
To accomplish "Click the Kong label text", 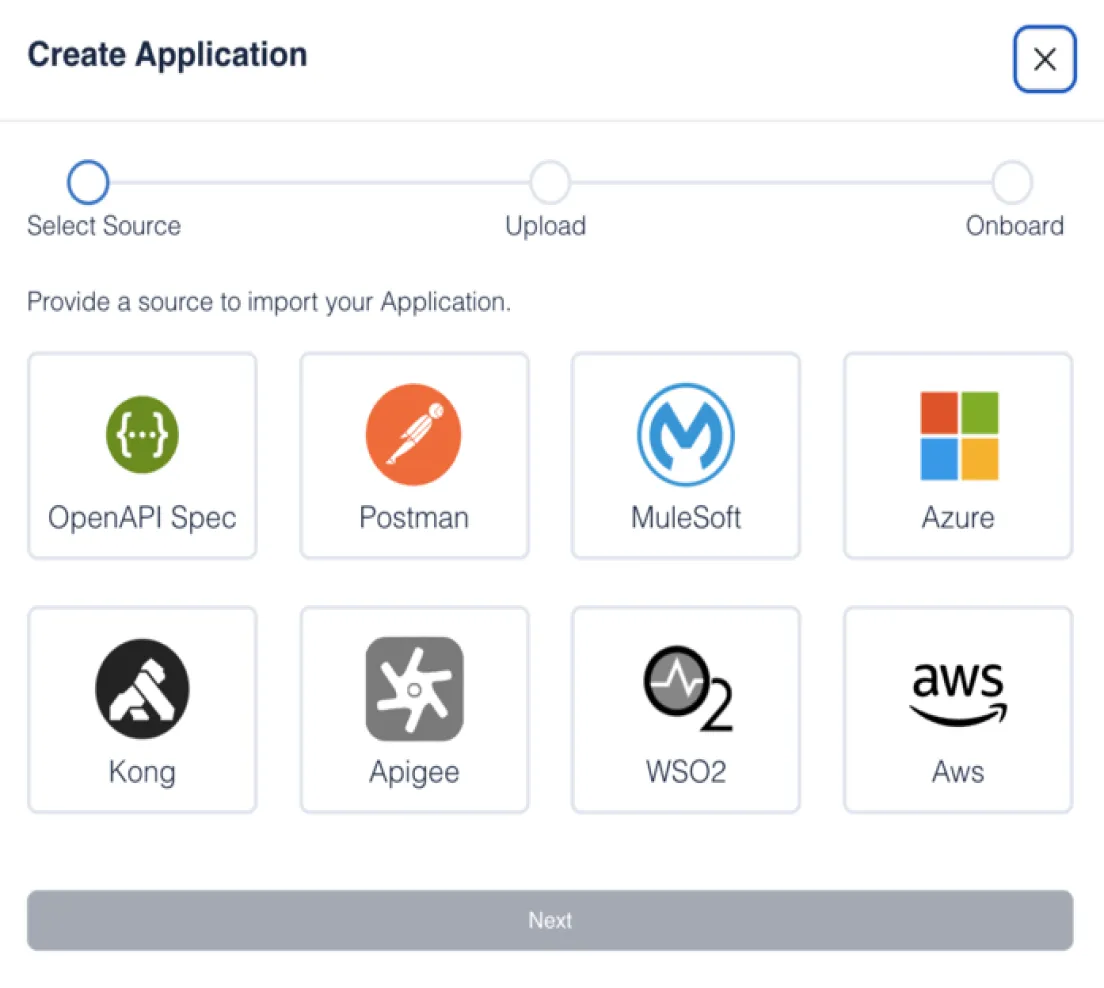I will [142, 773].
